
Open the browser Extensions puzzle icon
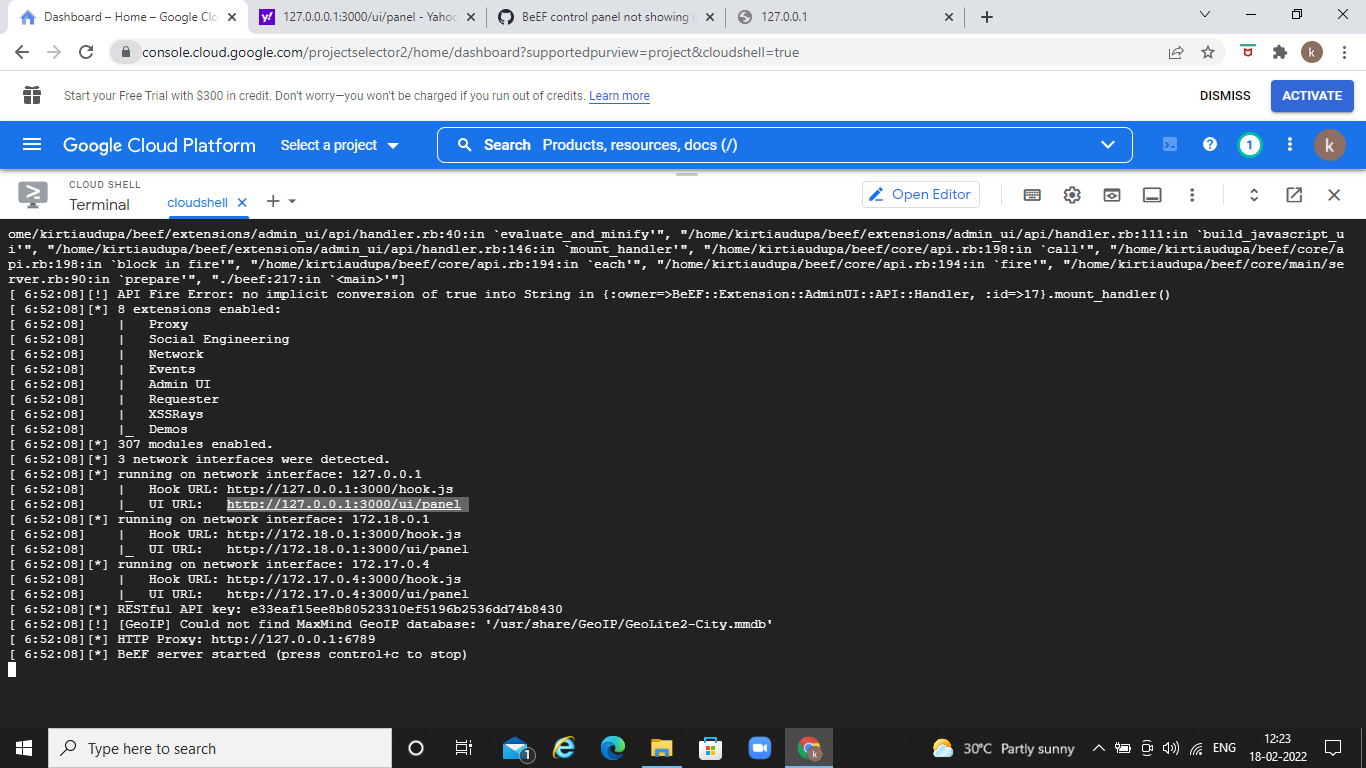(x=1279, y=51)
